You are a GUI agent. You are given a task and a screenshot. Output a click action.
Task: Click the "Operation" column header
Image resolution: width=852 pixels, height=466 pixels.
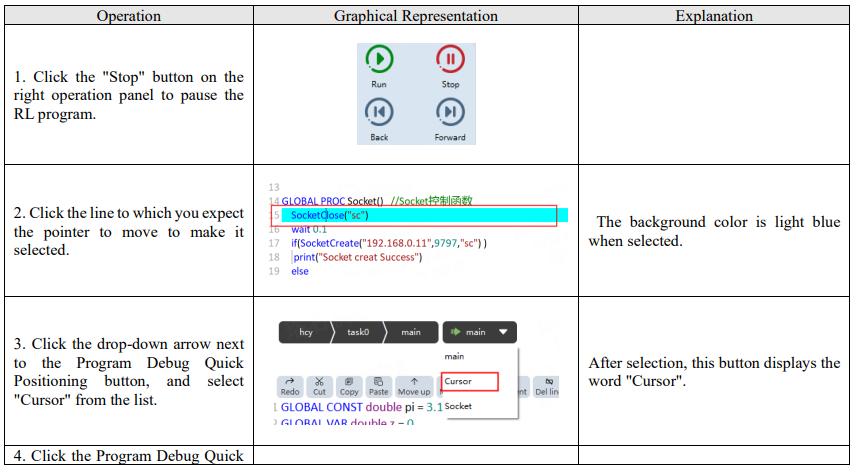pos(129,16)
